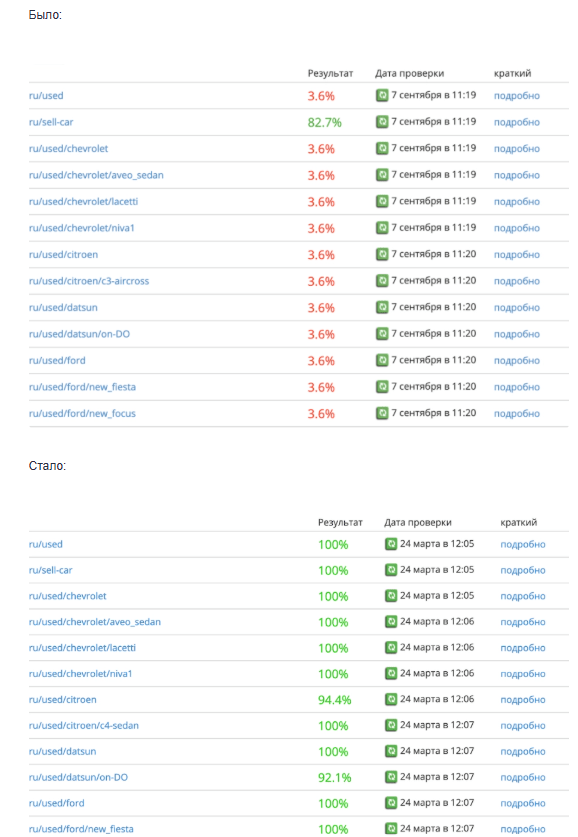Open ru/used/citroen/c4-sedan link

point(84,725)
